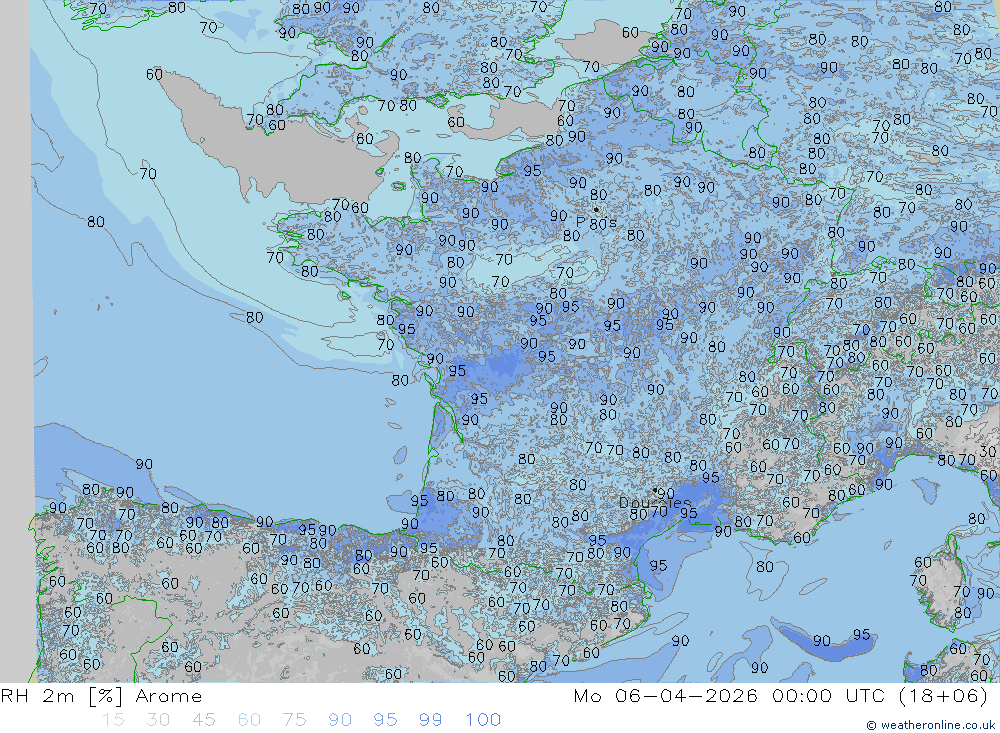Viewport: 1000px width, 733px height.
Task: Select the 90 value in the legend scale
Action: [x=340, y=720]
